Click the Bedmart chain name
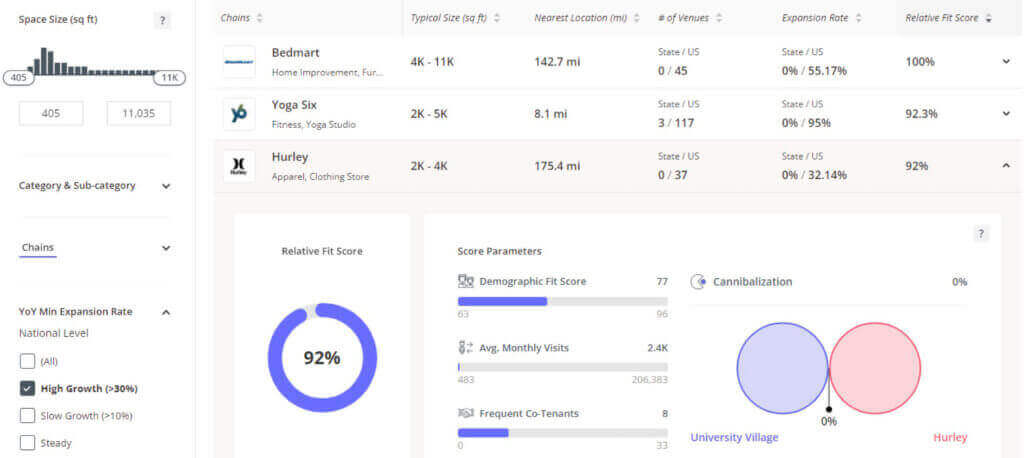 (295, 53)
